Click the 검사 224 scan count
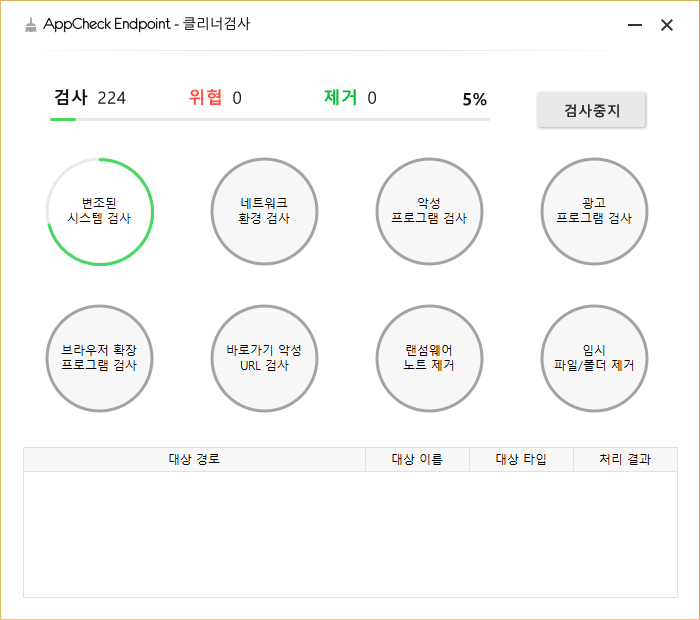Screen dimensions: 700x620 pyautogui.click(x=90, y=98)
